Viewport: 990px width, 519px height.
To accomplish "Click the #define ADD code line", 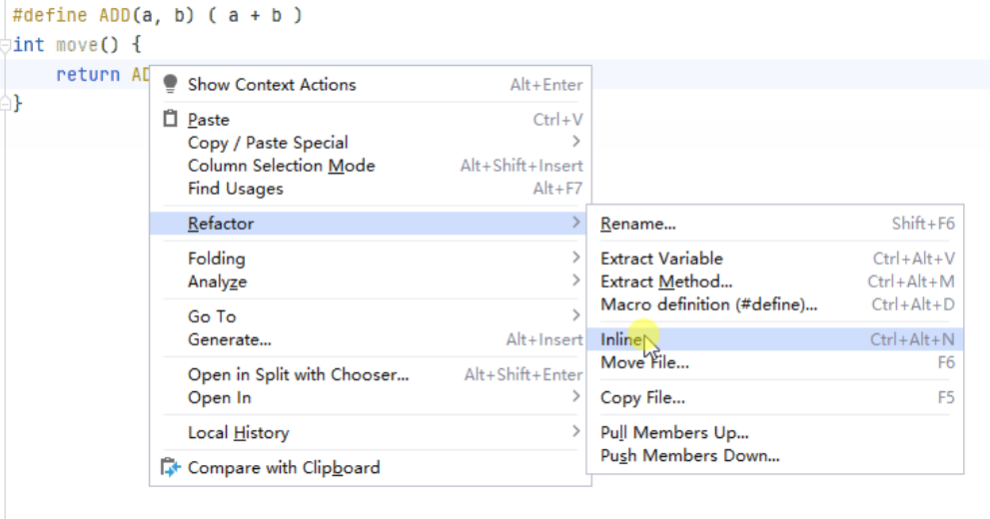I will [157, 16].
